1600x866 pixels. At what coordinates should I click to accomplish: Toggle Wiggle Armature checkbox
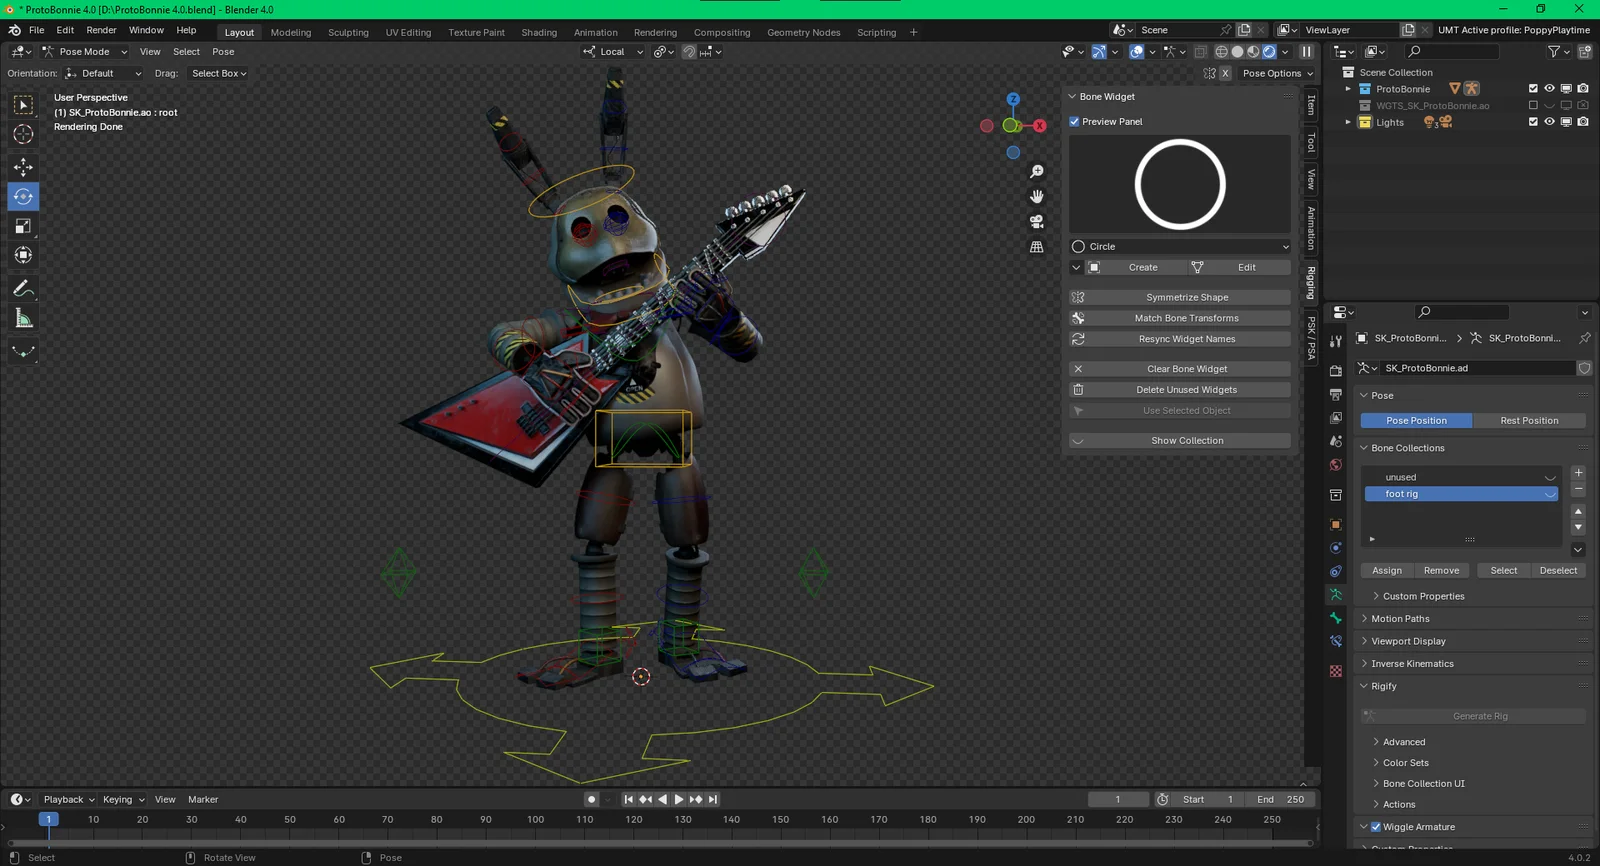pyautogui.click(x=1376, y=827)
